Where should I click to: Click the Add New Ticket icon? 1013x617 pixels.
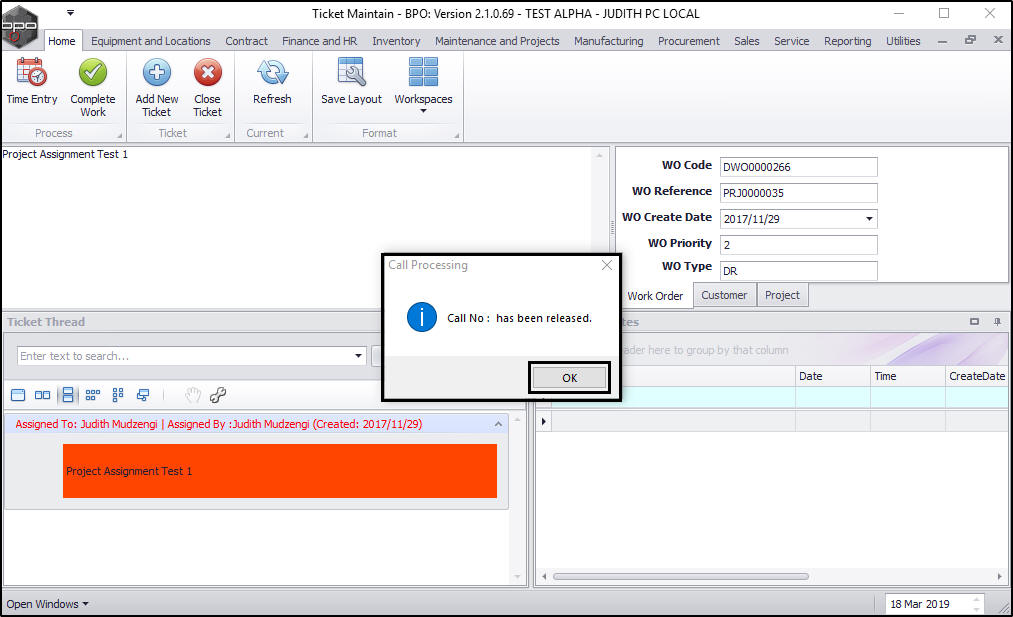pyautogui.click(x=157, y=72)
